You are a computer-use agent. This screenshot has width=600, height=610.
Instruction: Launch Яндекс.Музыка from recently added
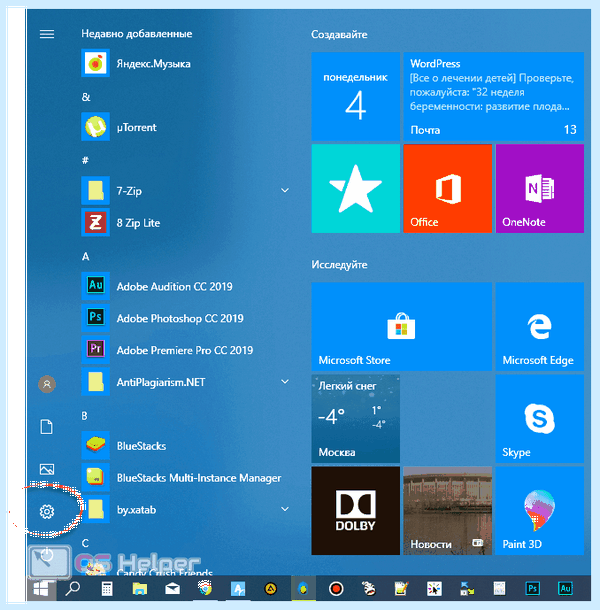coord(186,63)
